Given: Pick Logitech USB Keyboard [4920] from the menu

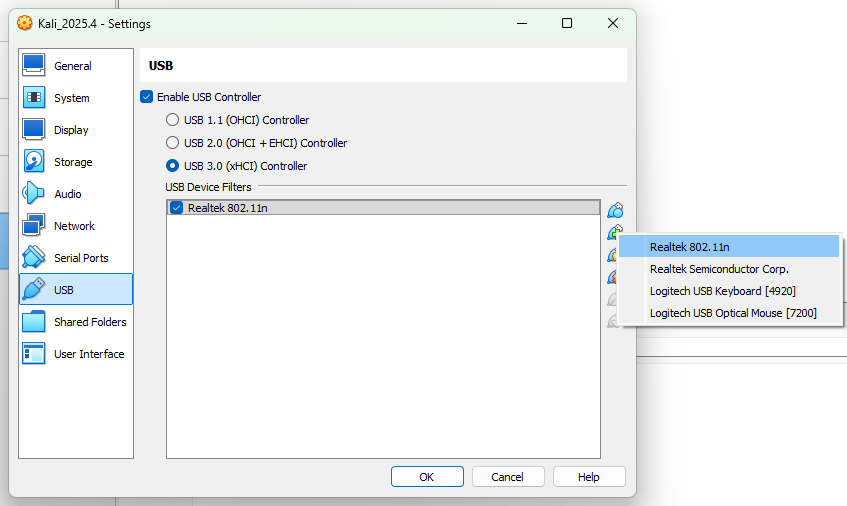Looking at the screenshot, I should (722, 291).
